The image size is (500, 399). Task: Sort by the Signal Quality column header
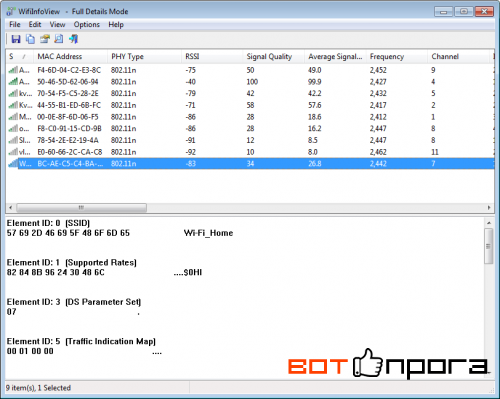274,56
